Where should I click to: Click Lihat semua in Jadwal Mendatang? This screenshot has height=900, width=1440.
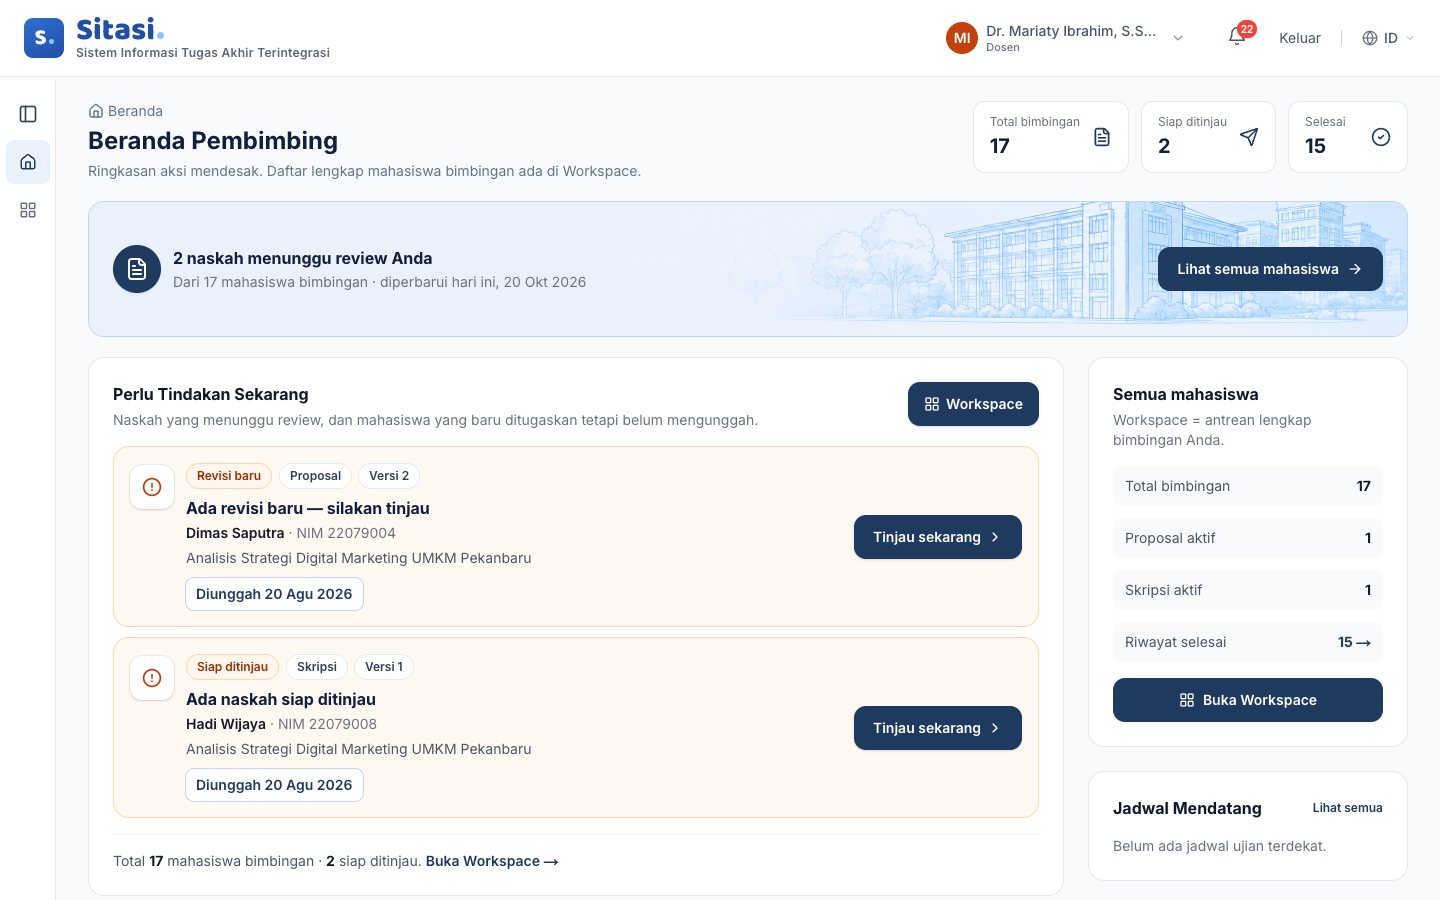pos(1348,808)
